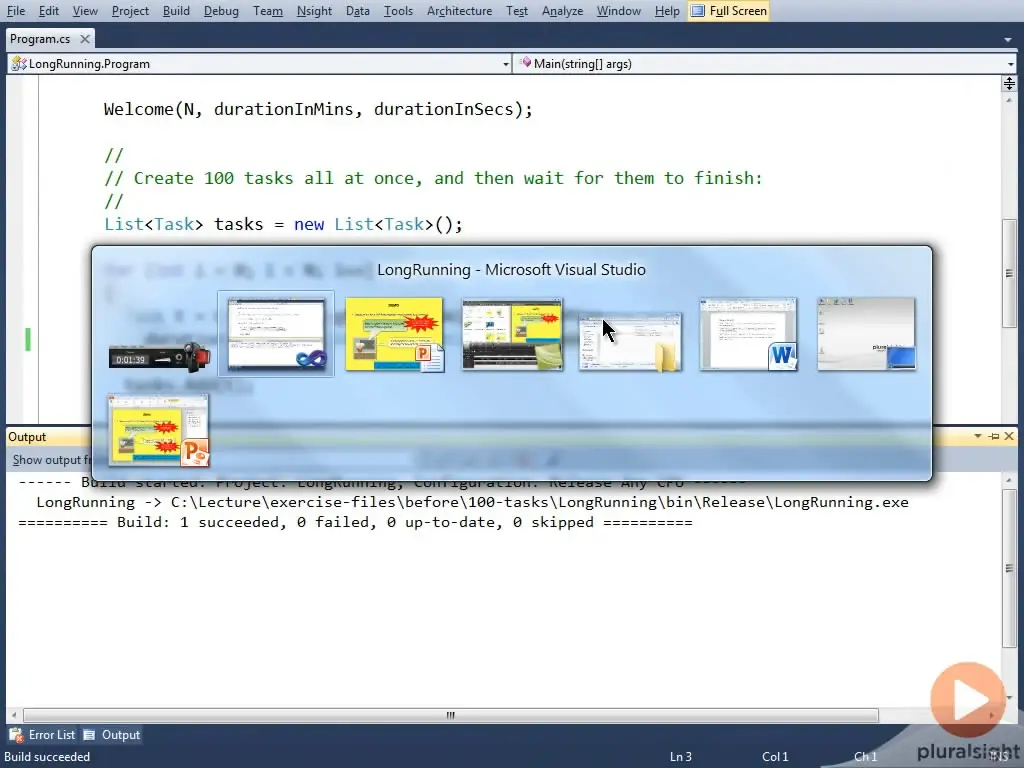Click the editor split-window handle icon
1024x768 pixels.
[1009, 83]
